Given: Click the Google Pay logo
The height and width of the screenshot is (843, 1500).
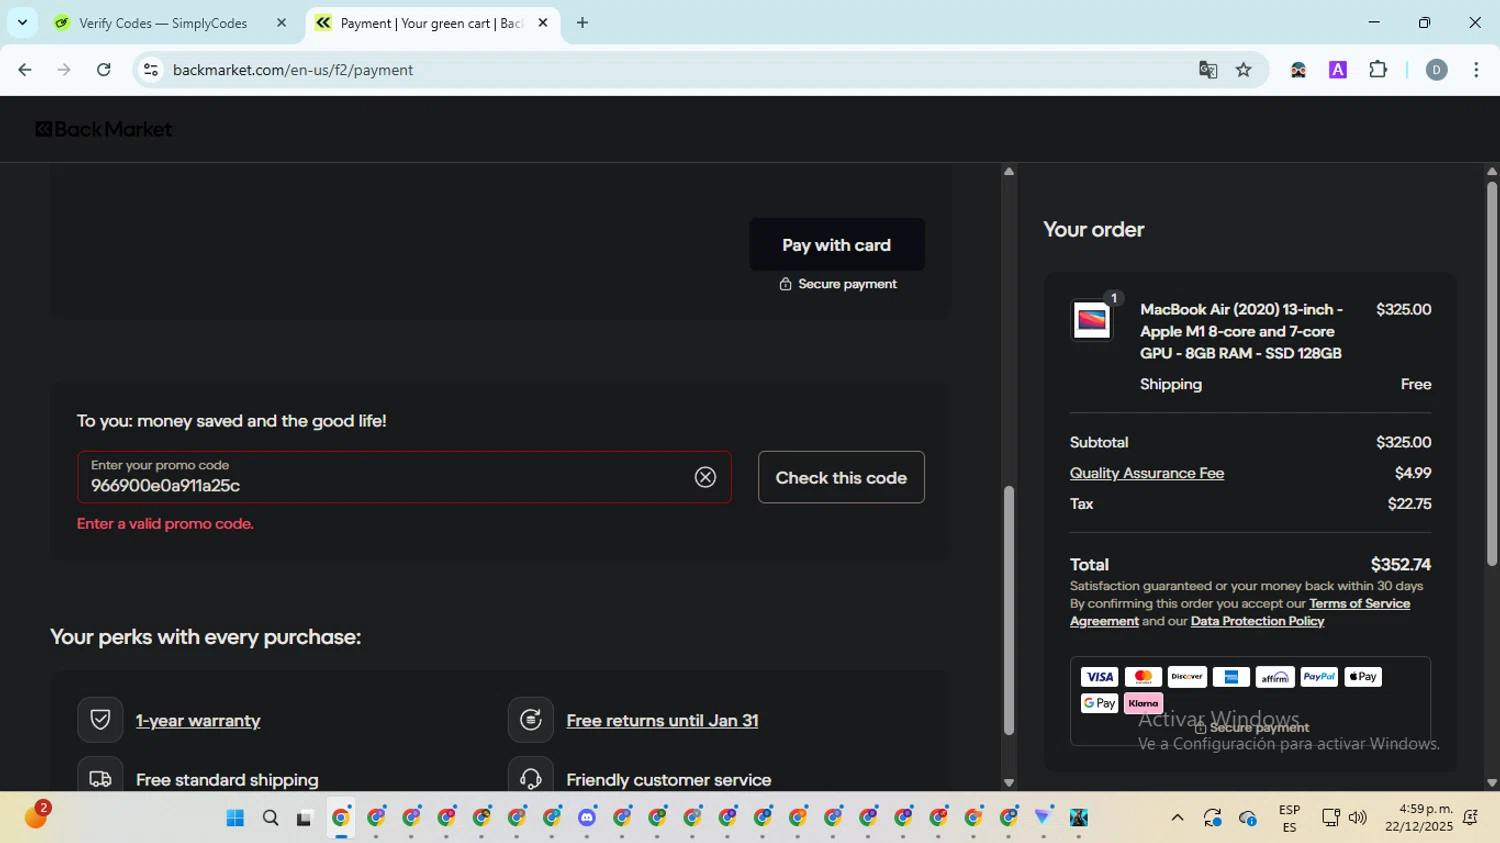Looking at the screenshot, I should [x=1099, y=703].
